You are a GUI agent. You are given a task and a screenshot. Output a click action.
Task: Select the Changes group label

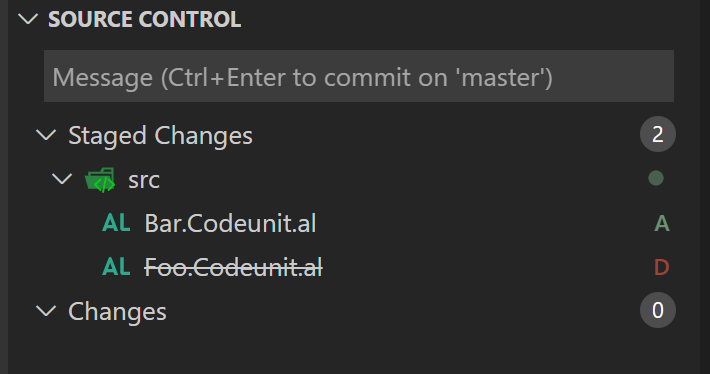click(117, 312)
